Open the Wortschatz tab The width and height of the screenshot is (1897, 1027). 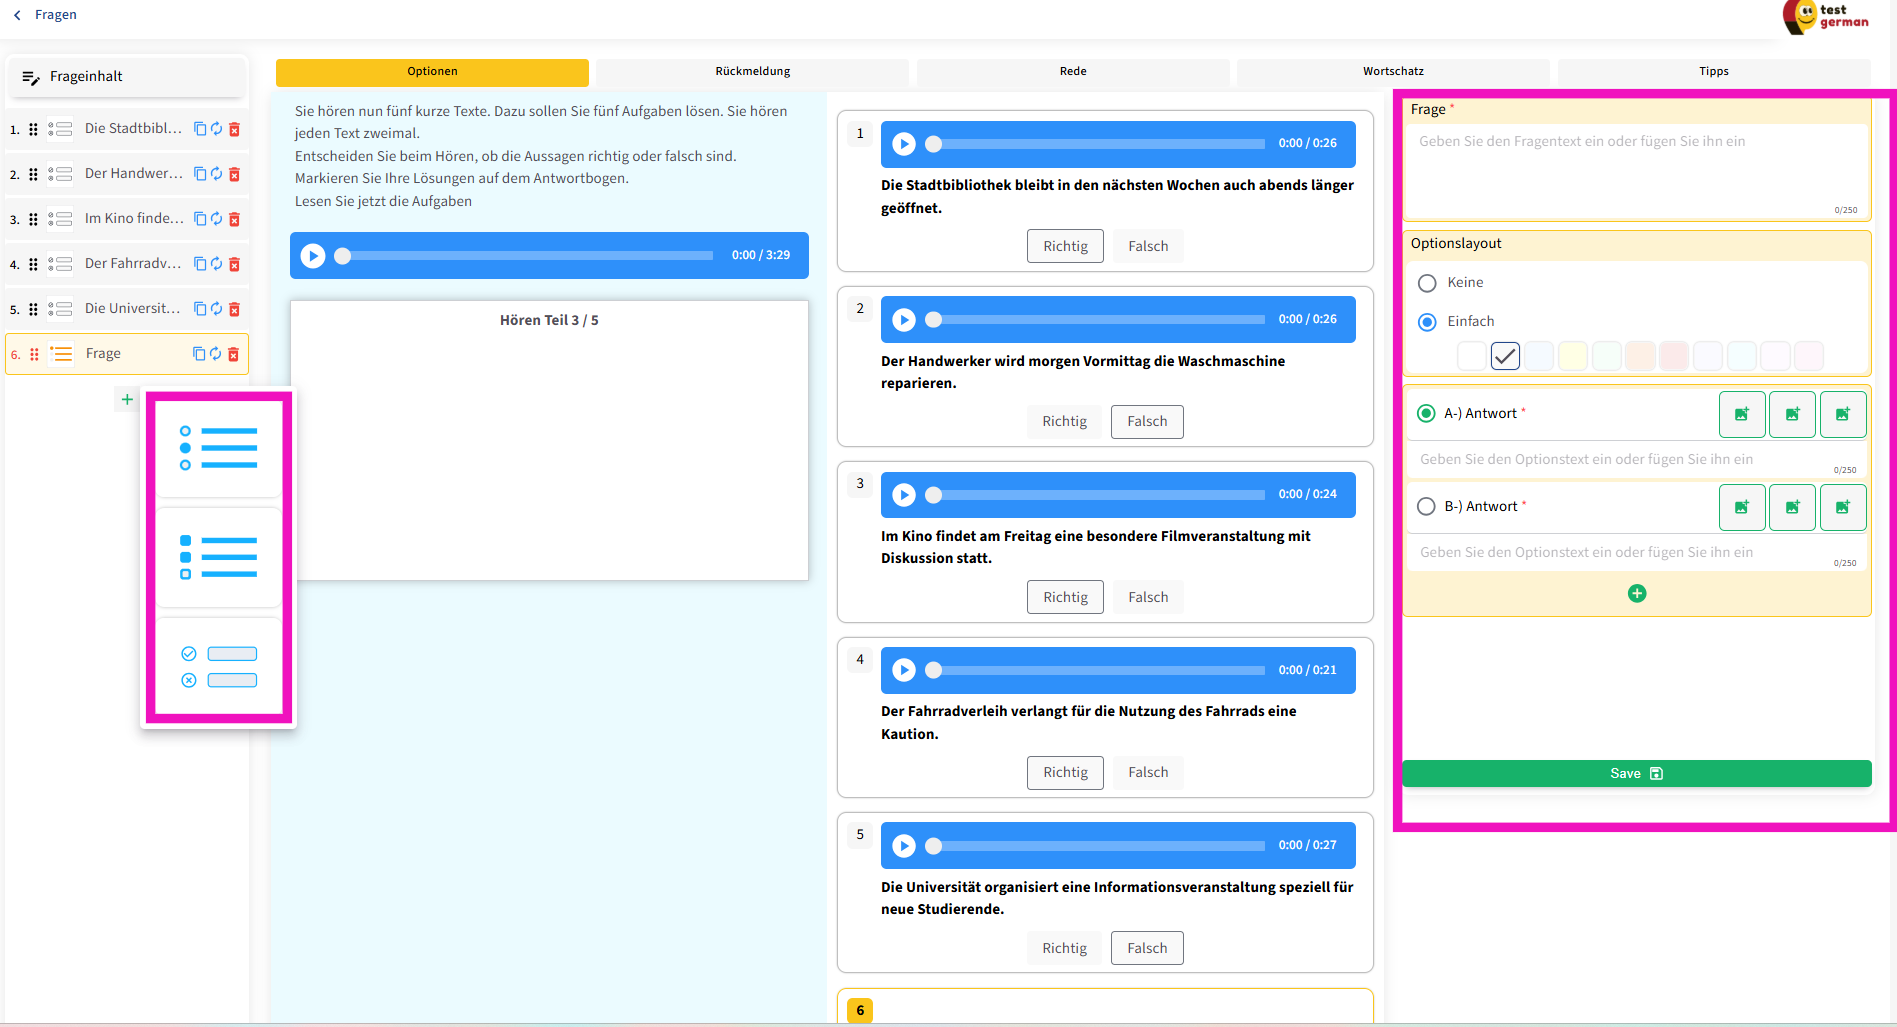coord(1393,72)
